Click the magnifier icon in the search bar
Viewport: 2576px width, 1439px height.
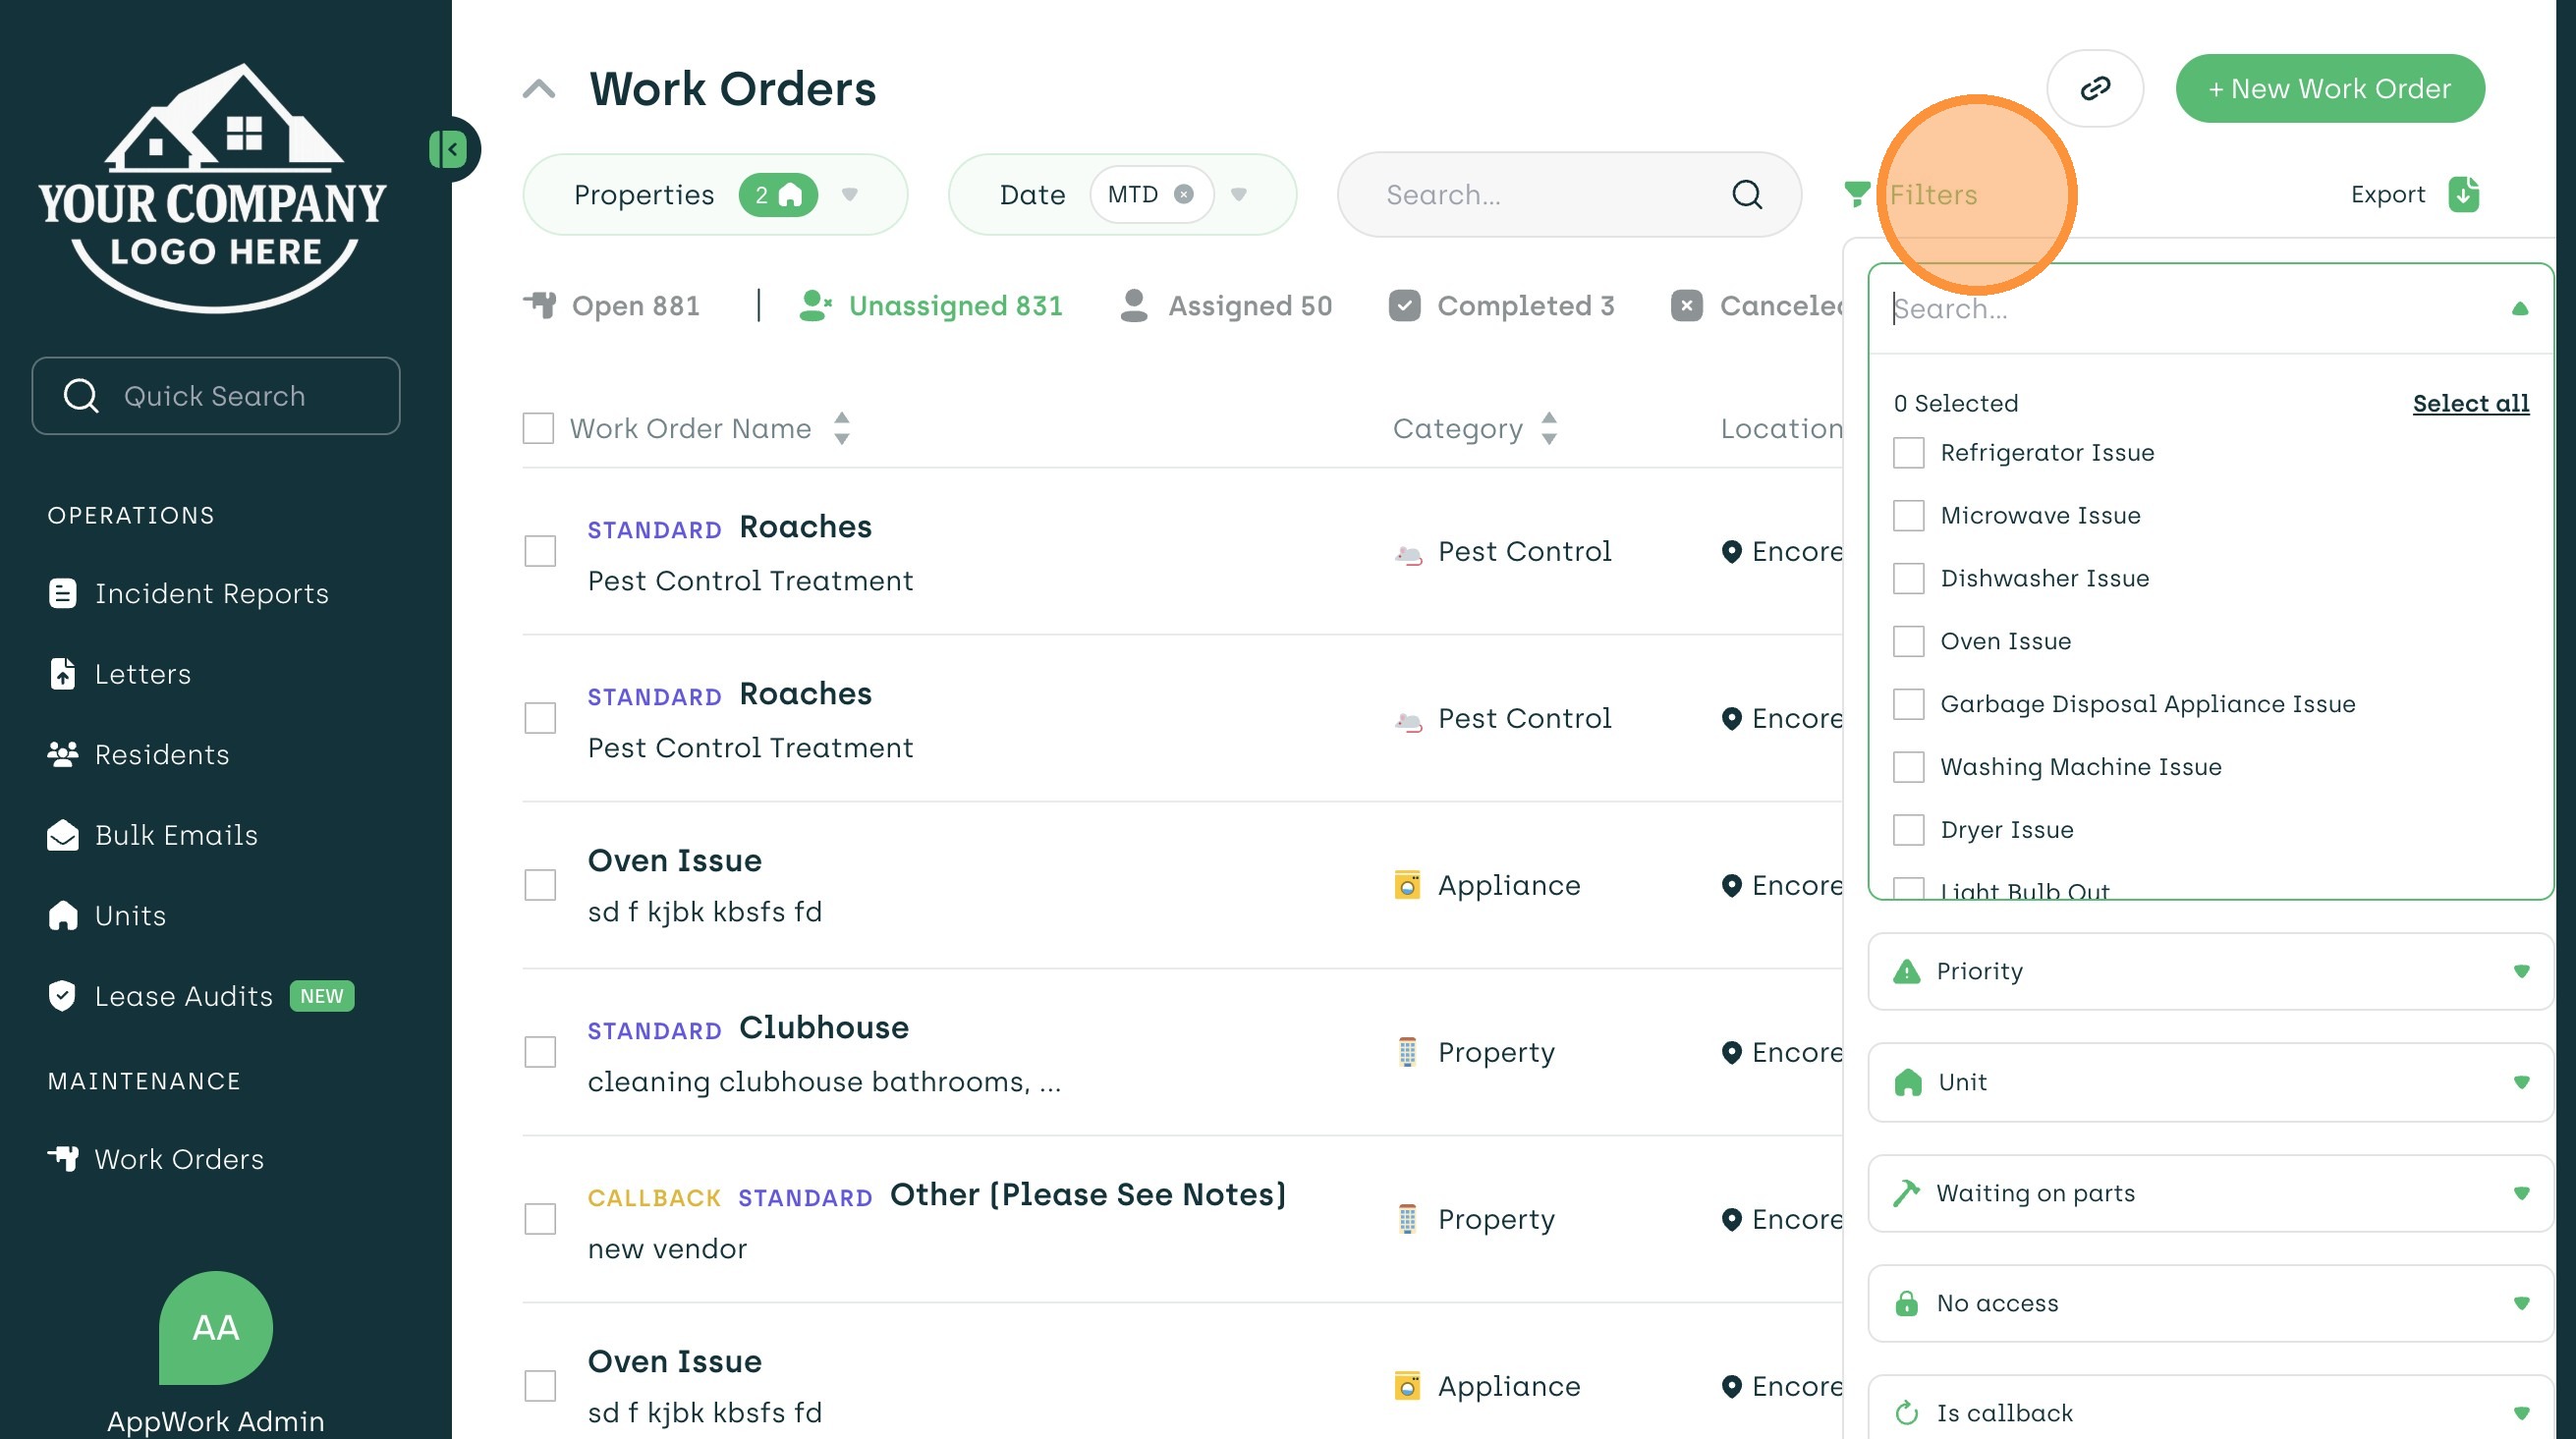tap(1746, 194)
